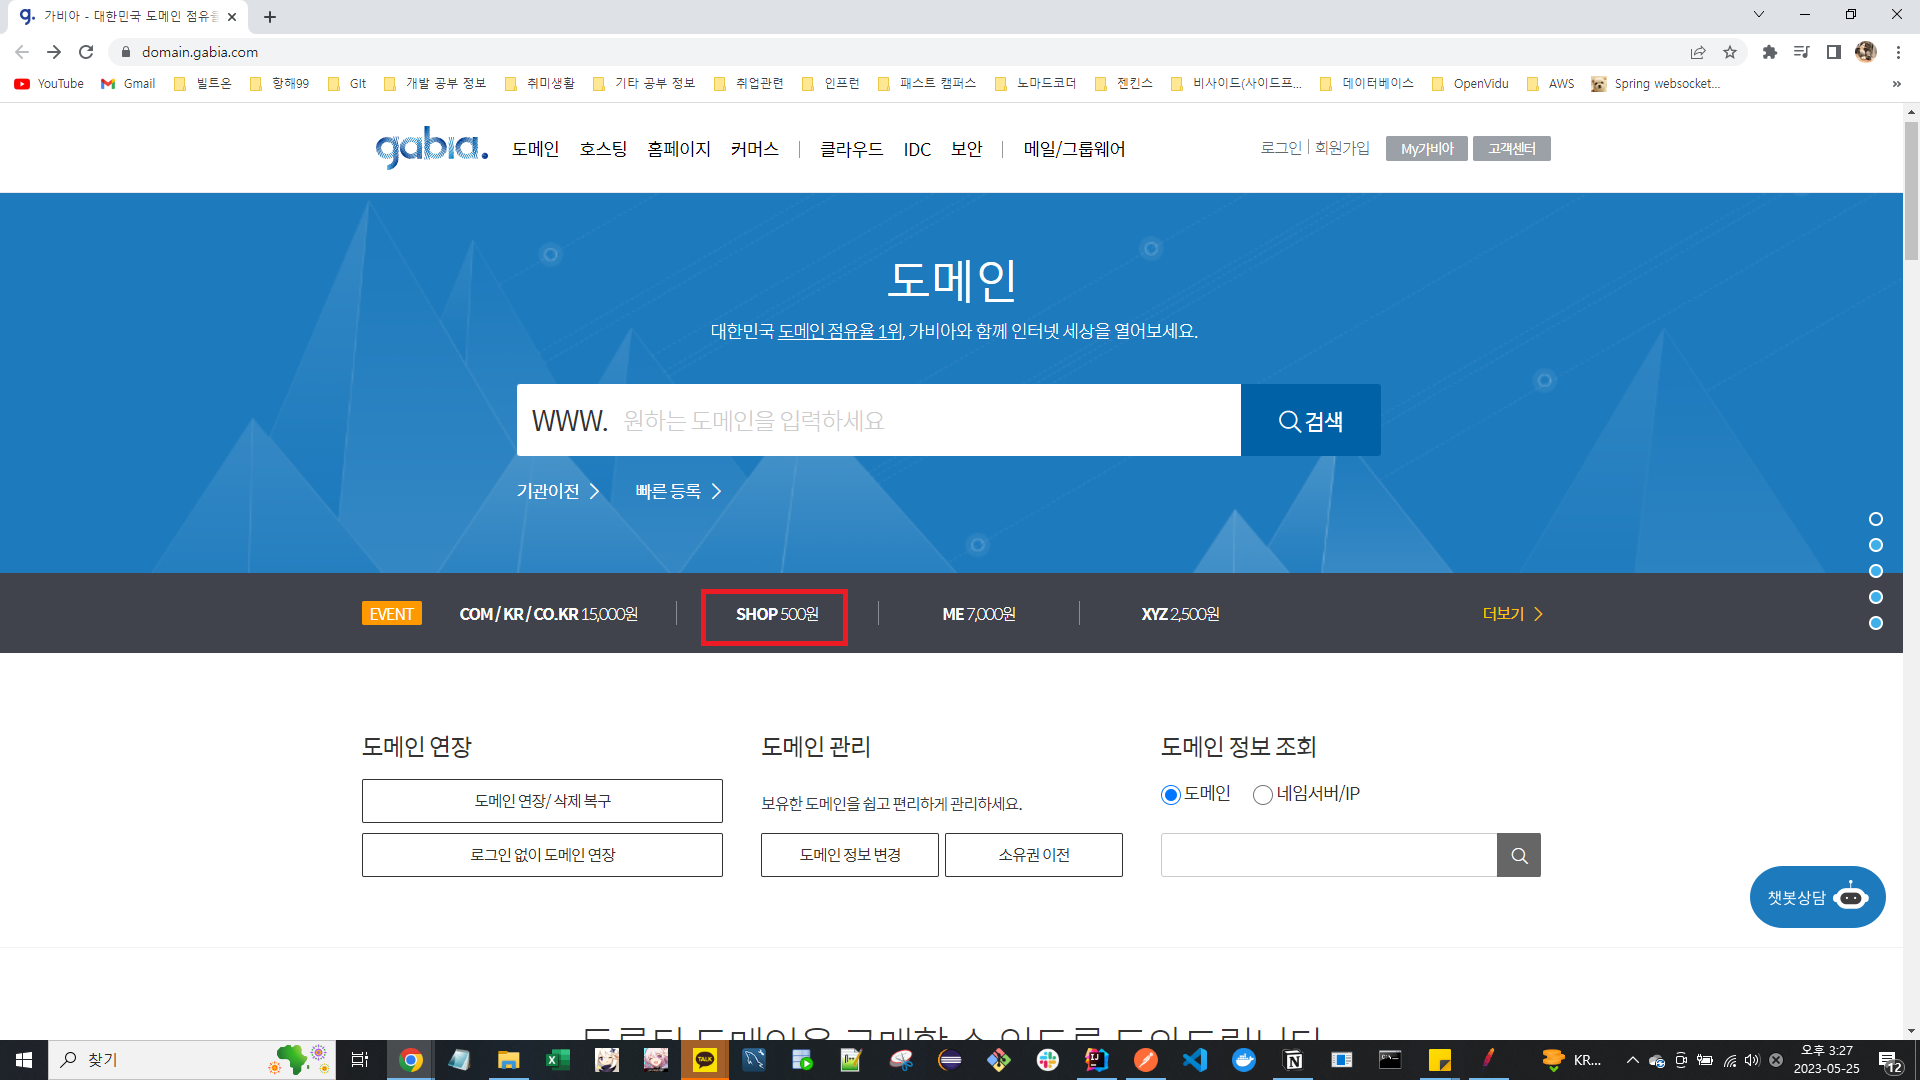Open the 커머스 menu

coord(755,149)
